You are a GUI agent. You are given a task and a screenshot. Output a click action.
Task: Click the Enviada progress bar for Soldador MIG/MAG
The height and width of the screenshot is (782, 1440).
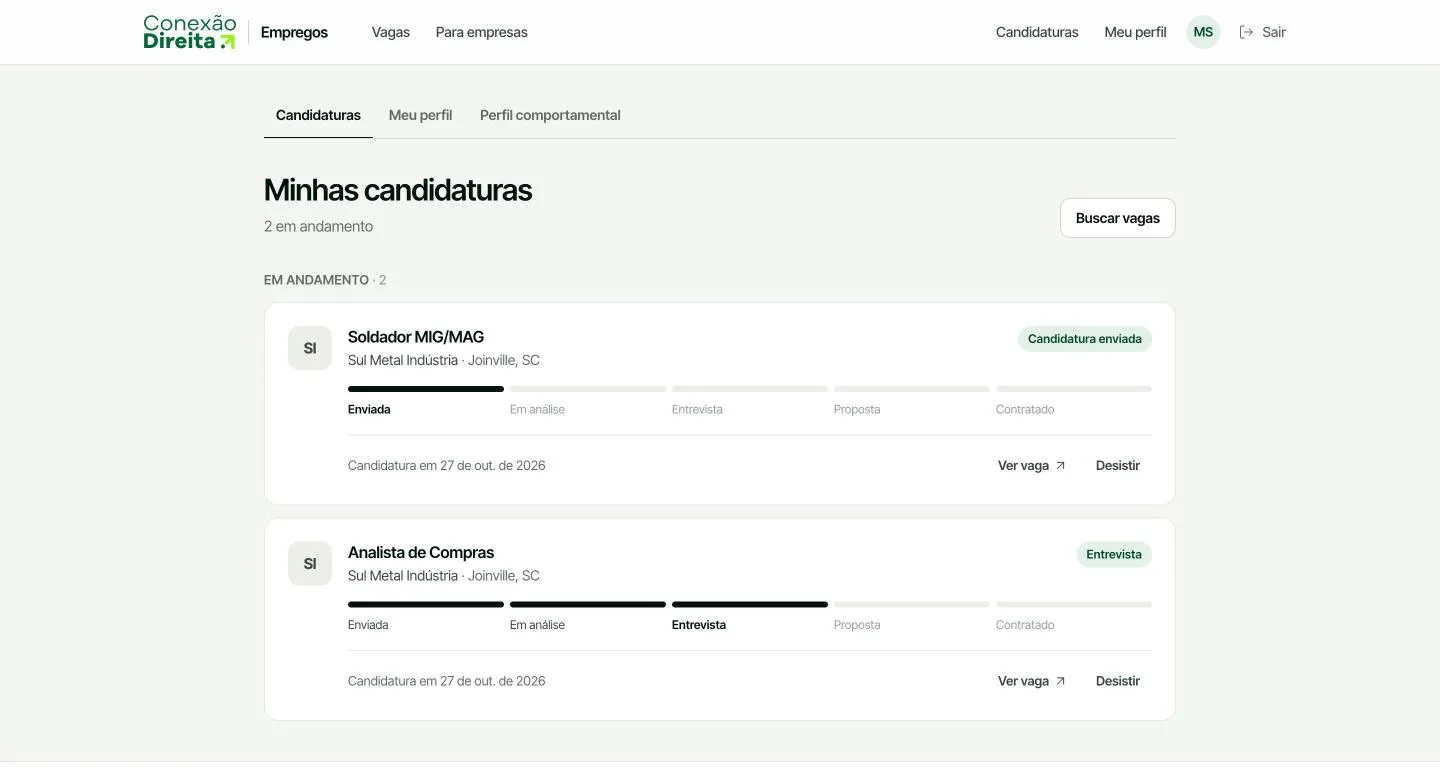pyautogui.click(x=426, y=389)
